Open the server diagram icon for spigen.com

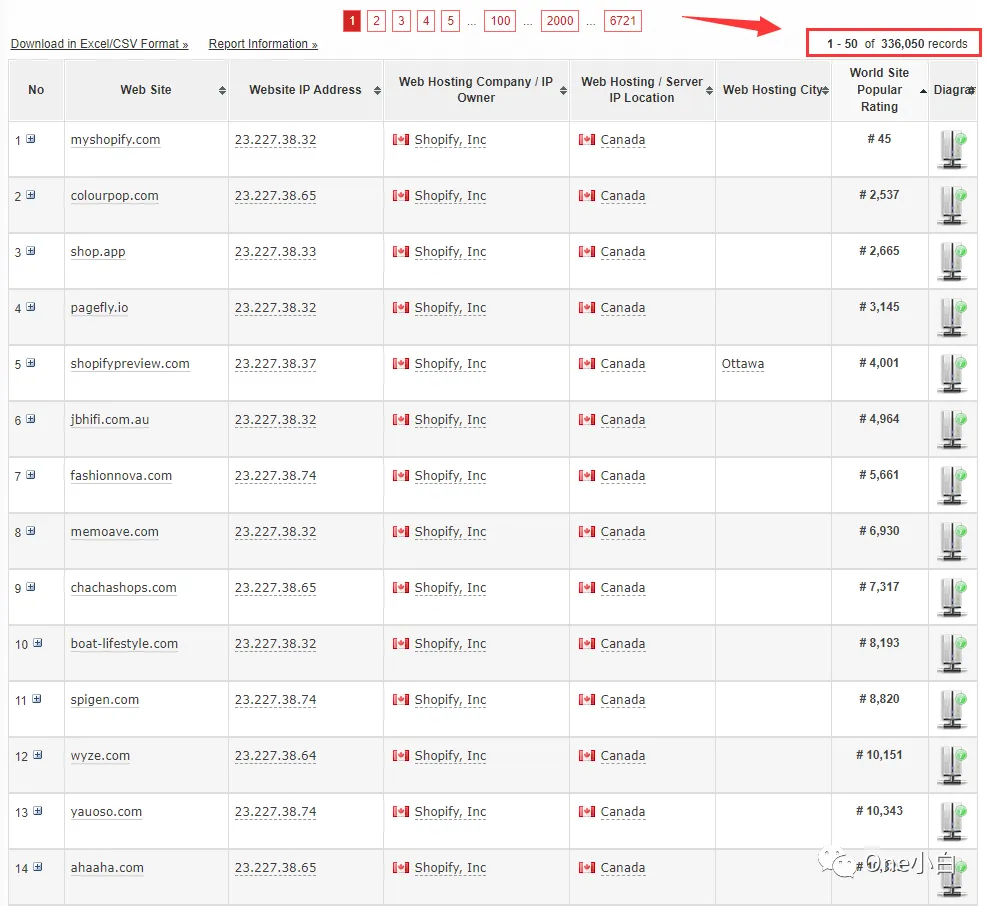952,710
